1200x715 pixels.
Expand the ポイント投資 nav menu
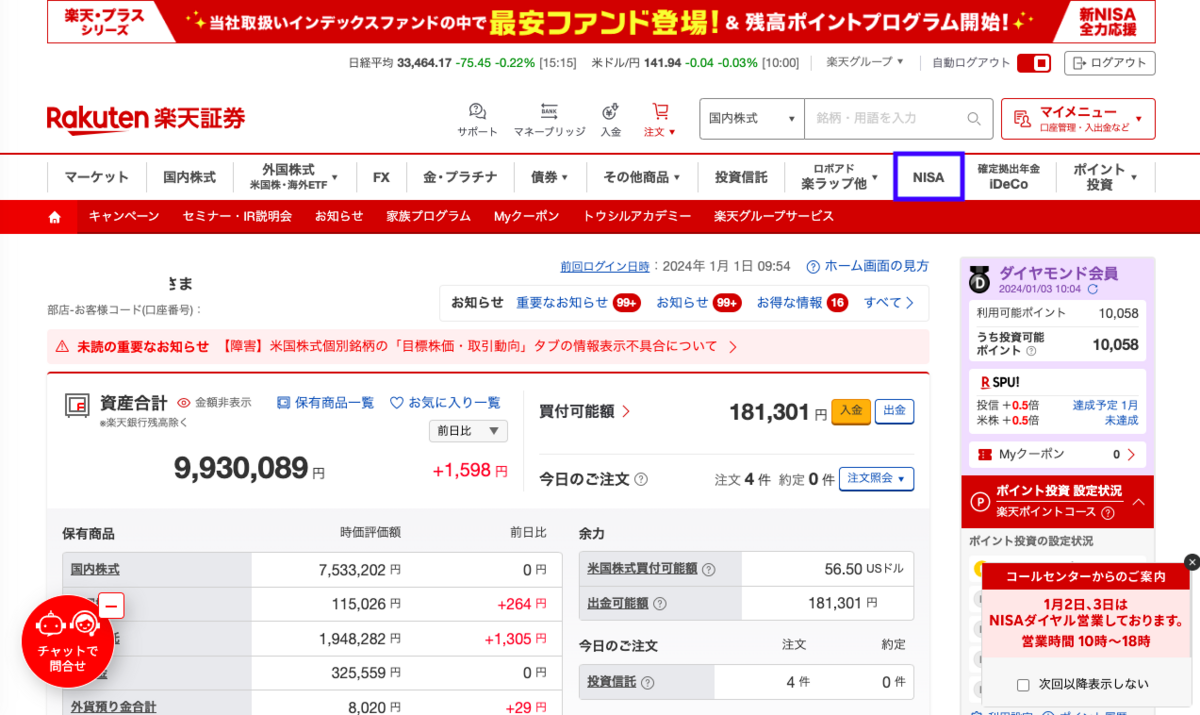point(1105,177)
